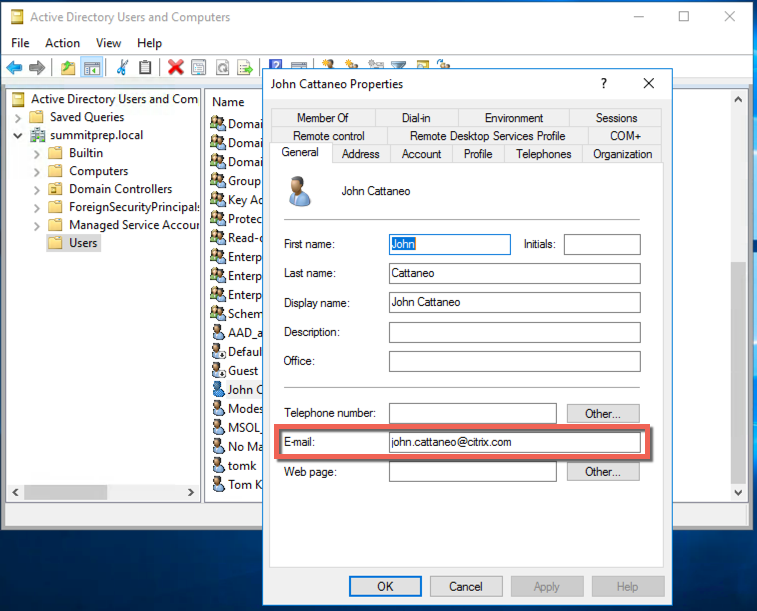Open the Member Of tab
Viewport: 757px width, 611px height.
tap(322, 118)
